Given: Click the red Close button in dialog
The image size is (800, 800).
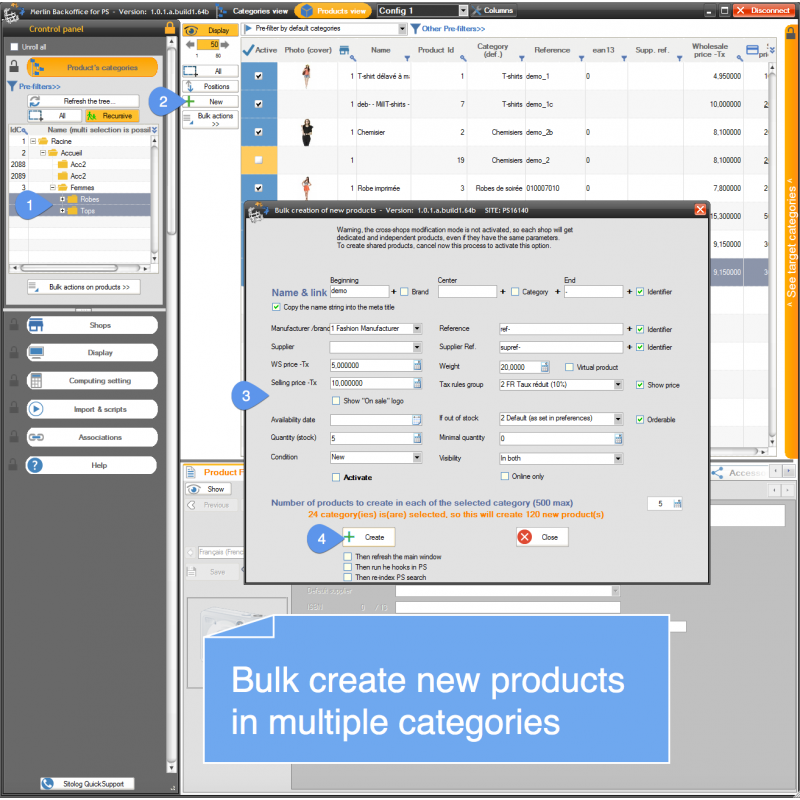Looking at the screenshot, I should [542, 537].
